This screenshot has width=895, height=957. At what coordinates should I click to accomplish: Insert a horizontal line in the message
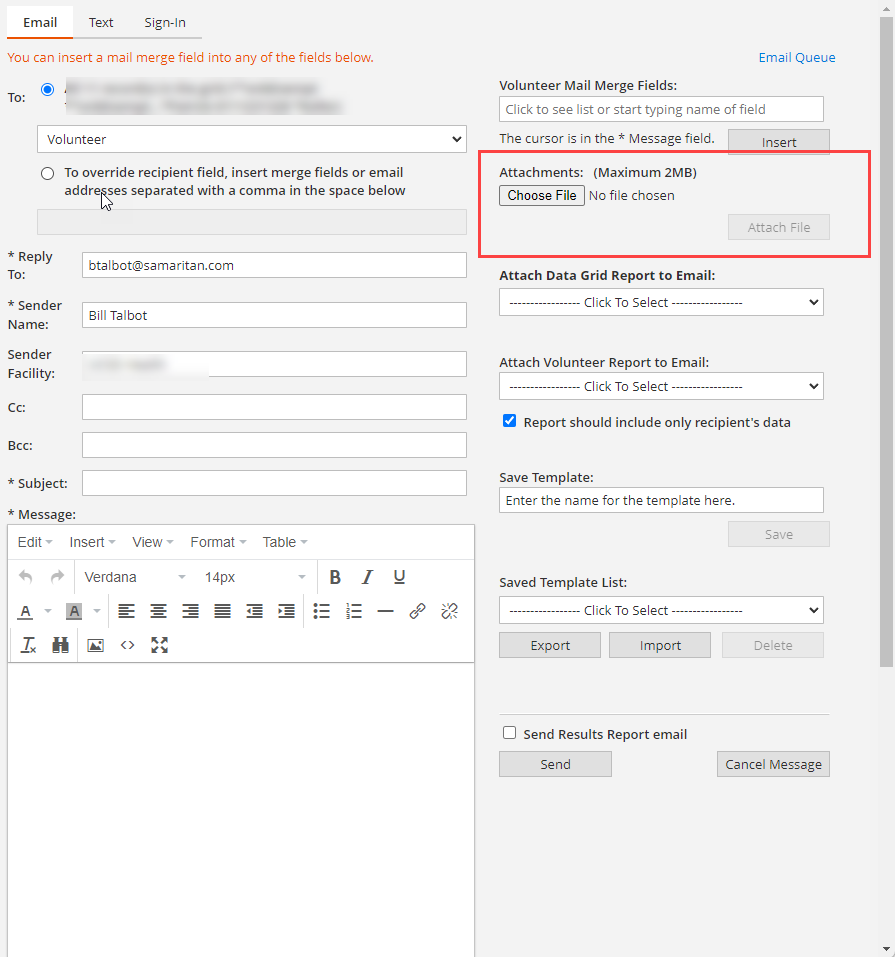(x=386, y=611)
